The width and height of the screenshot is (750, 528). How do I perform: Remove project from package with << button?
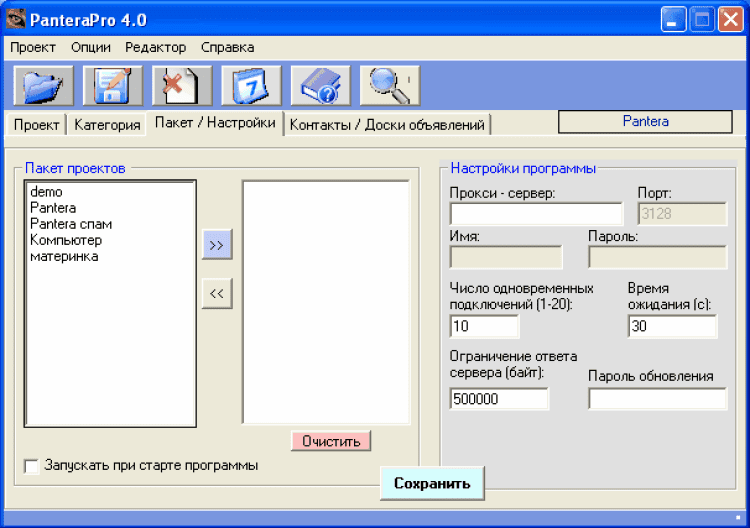point(217,293)
